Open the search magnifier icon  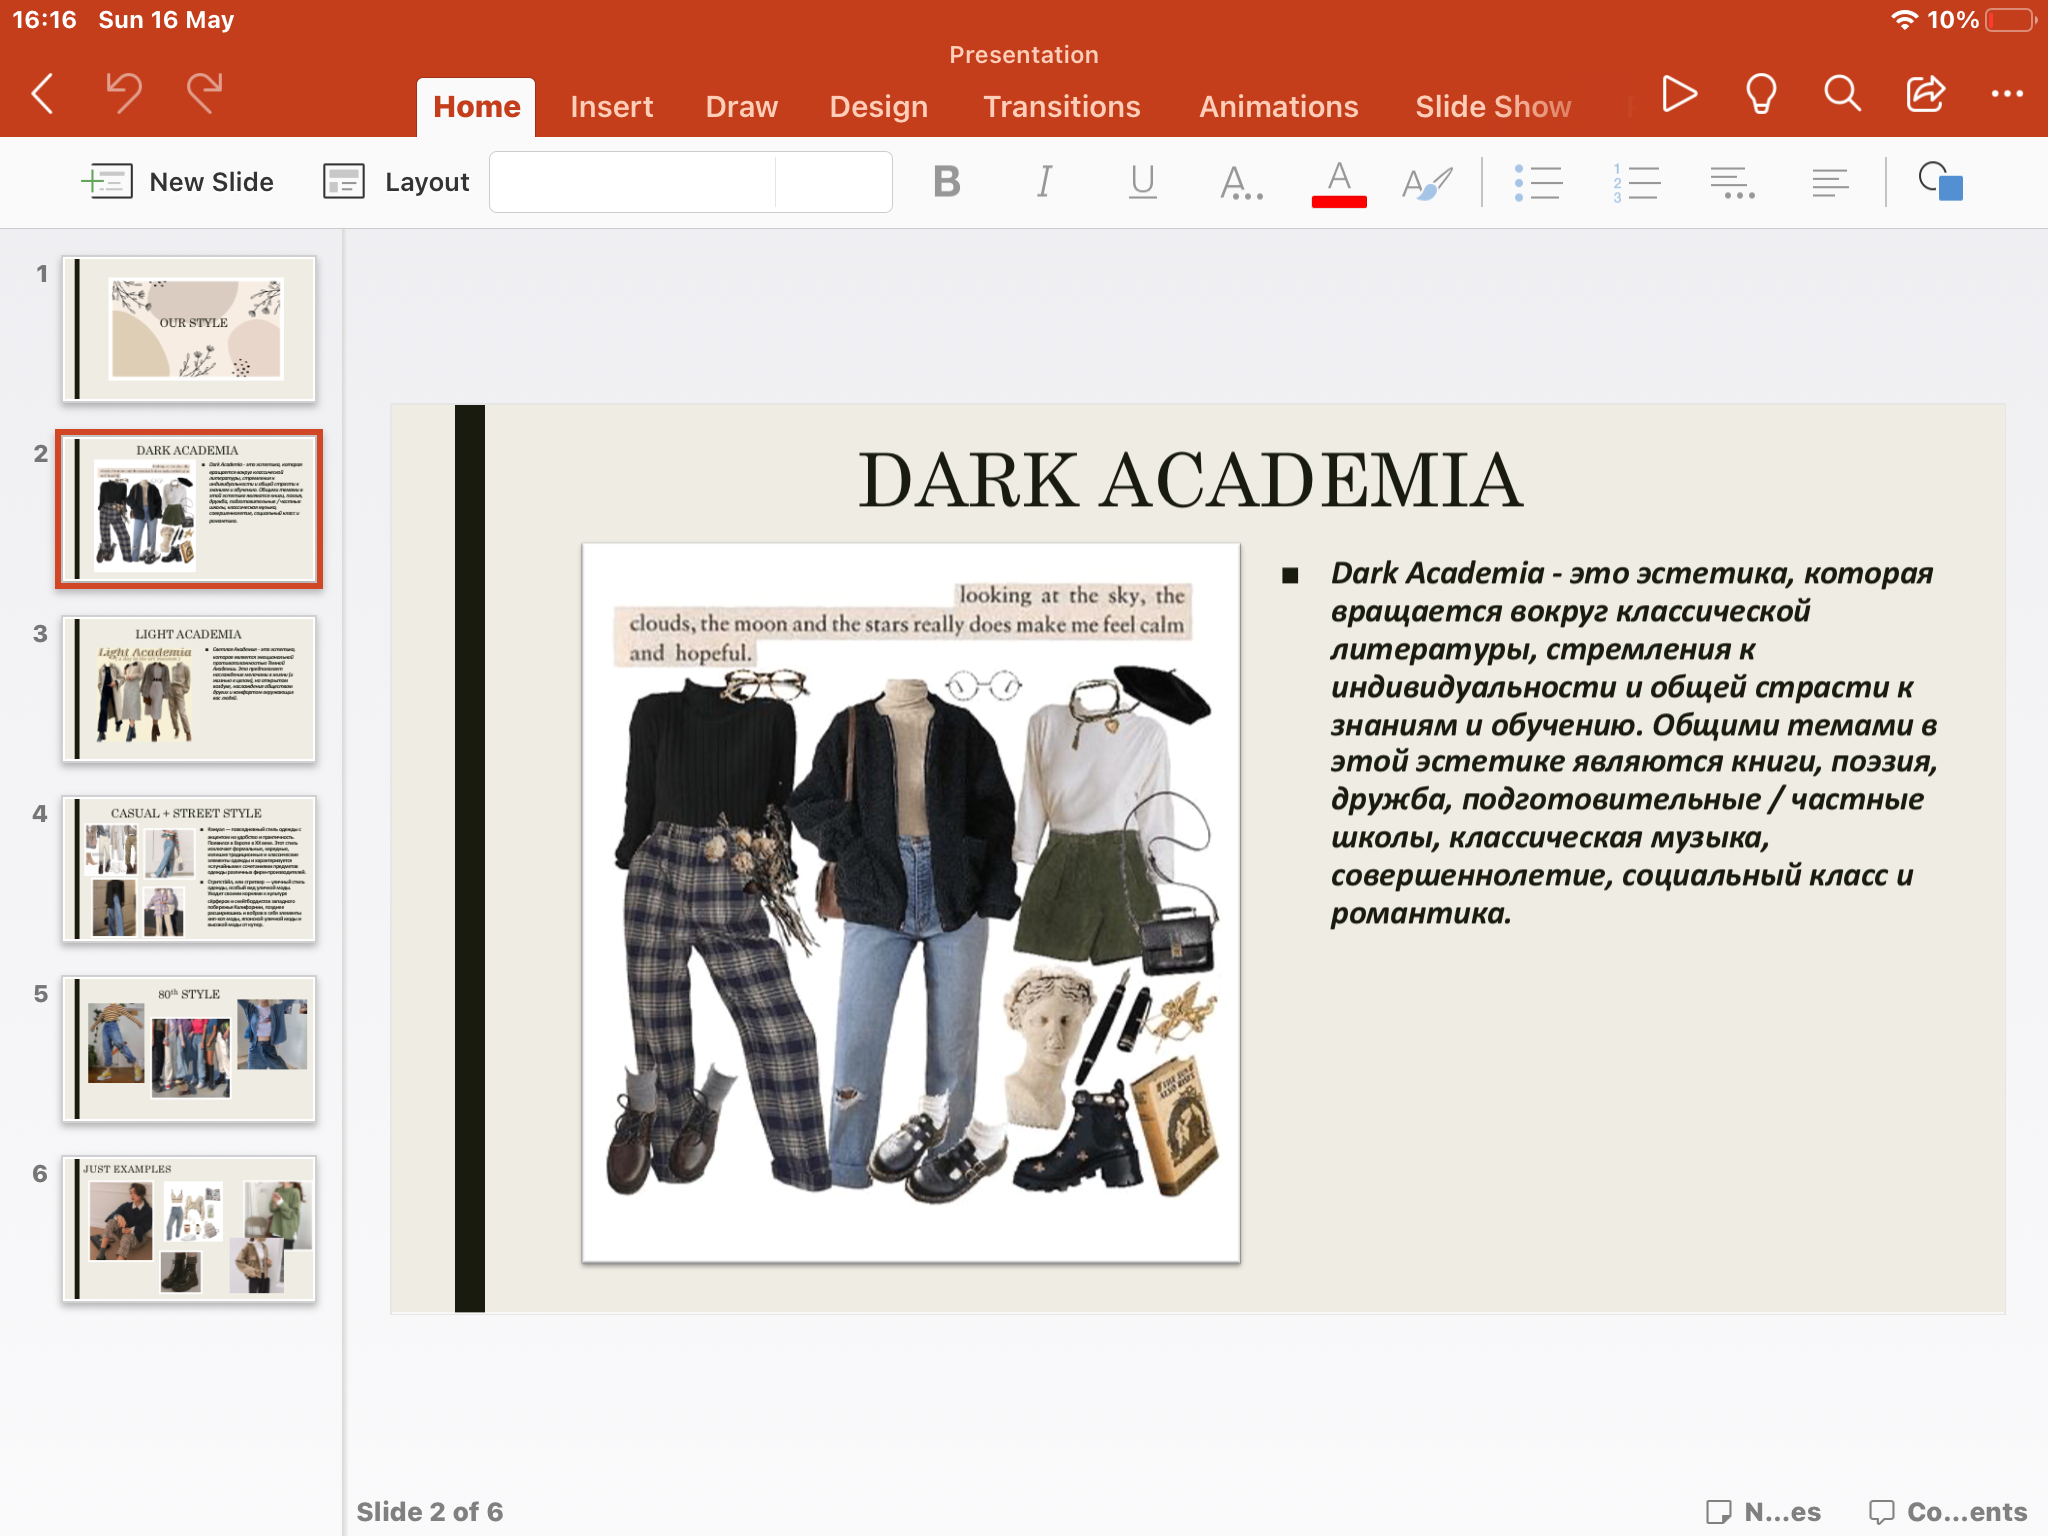coord(1842,94)
